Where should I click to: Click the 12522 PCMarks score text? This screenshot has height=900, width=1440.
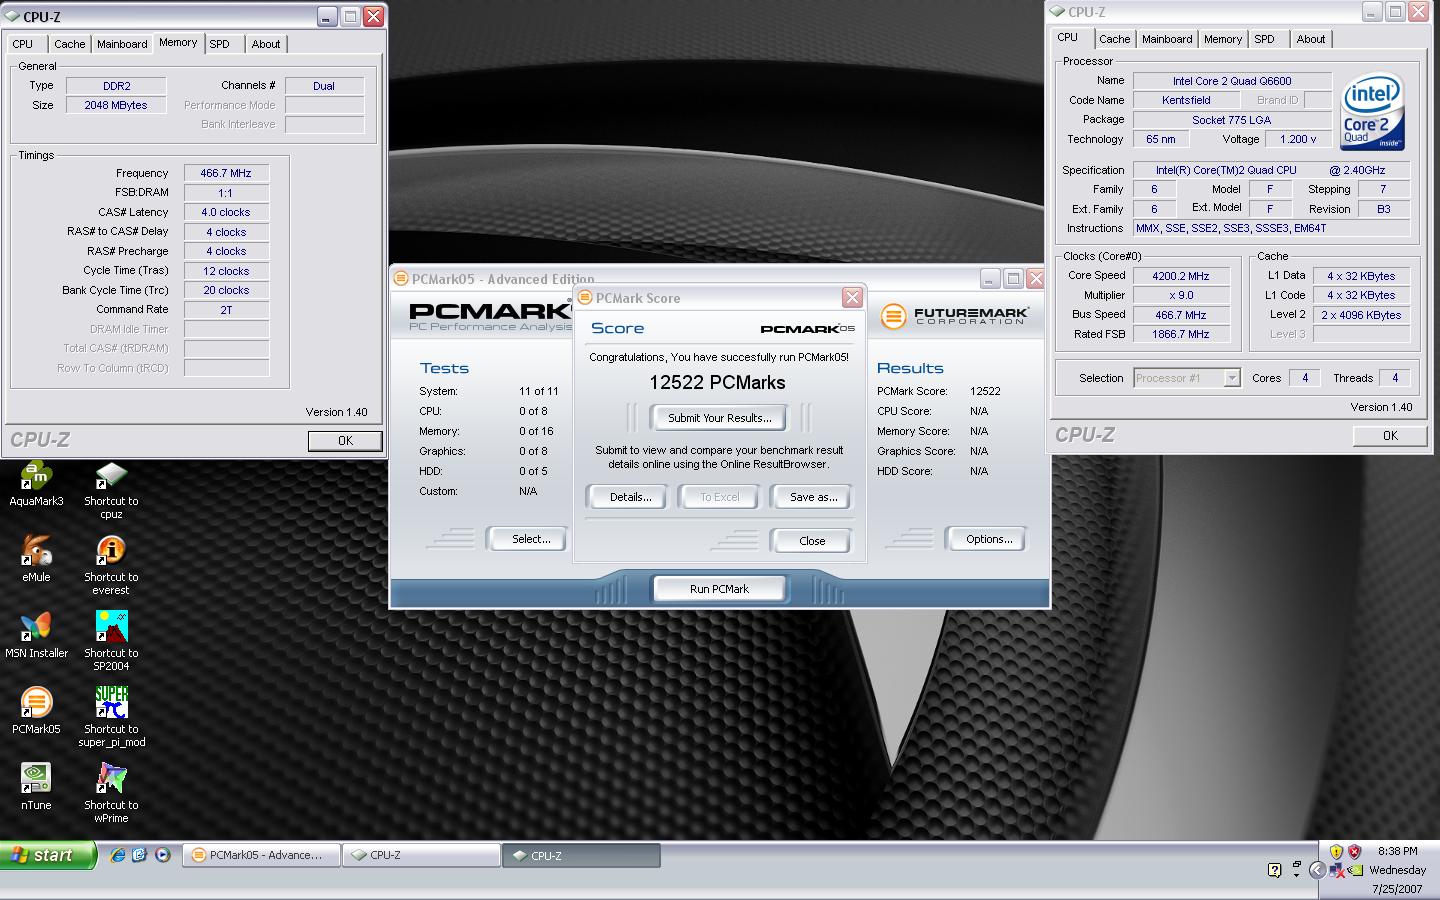717,382
